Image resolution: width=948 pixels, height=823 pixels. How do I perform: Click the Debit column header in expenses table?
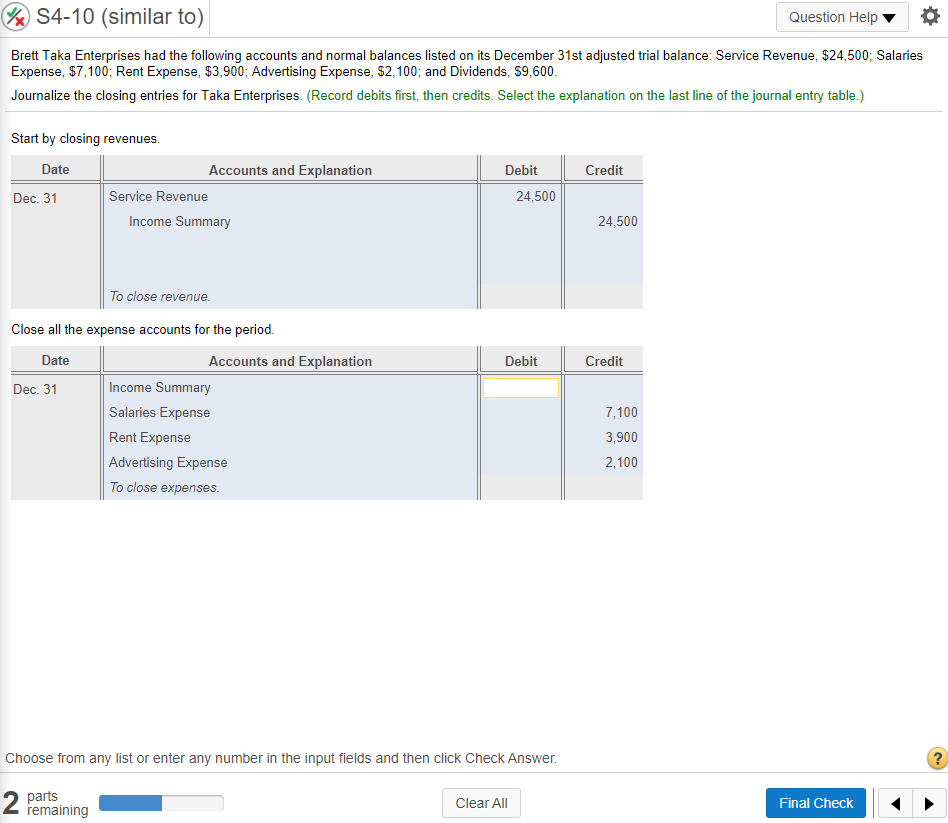coord(521,361)
